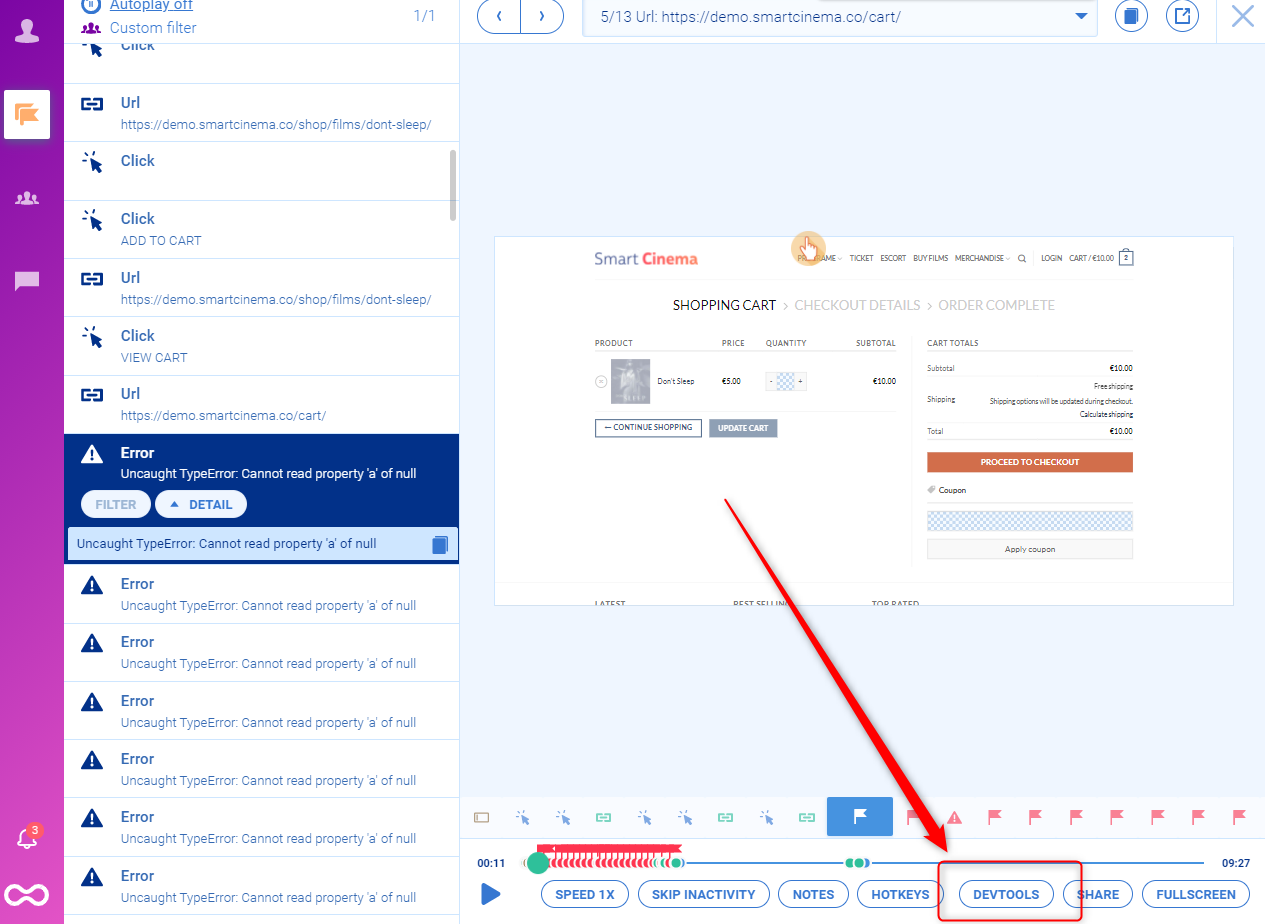Click LOGIN in Smart Cinema nav
This screenshot has width=1265, height=924.
pyautogui.click(x=1051, y=258)
